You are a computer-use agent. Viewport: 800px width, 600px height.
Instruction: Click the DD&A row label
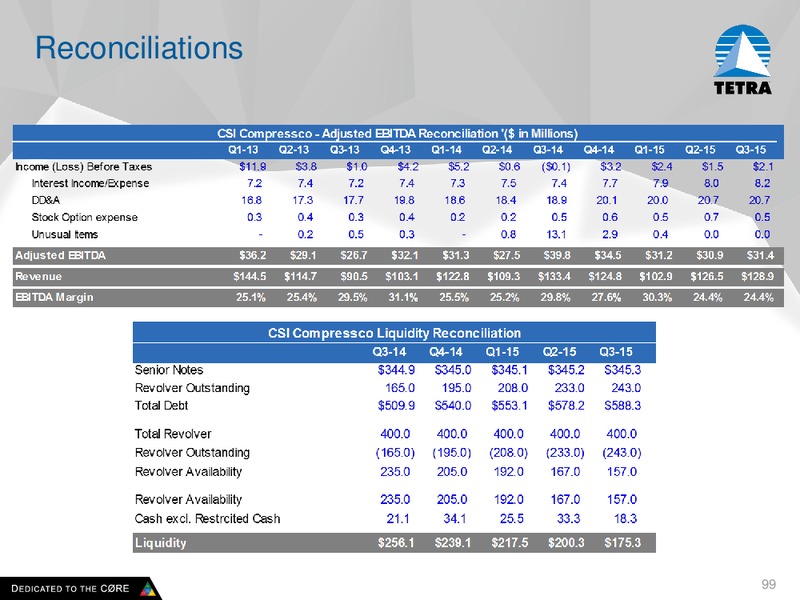[46, 200]
